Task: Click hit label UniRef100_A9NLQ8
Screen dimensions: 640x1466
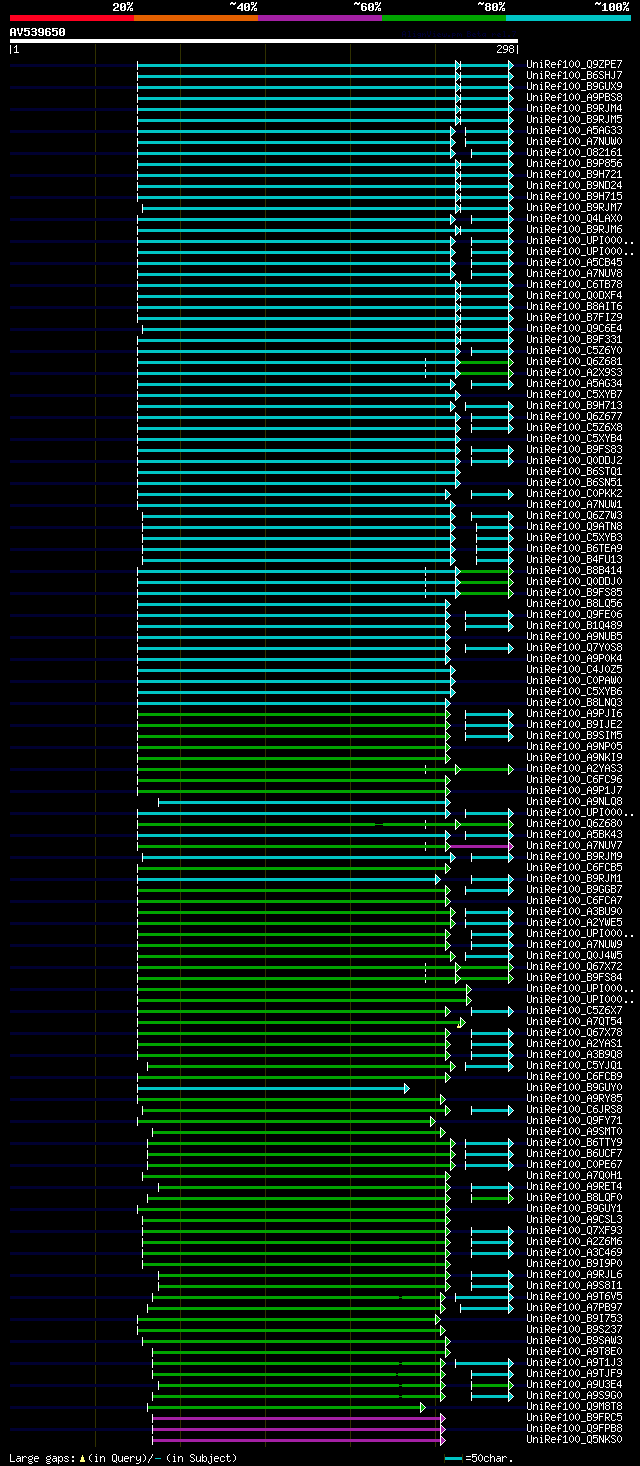Action: click(x=574, y=801)
